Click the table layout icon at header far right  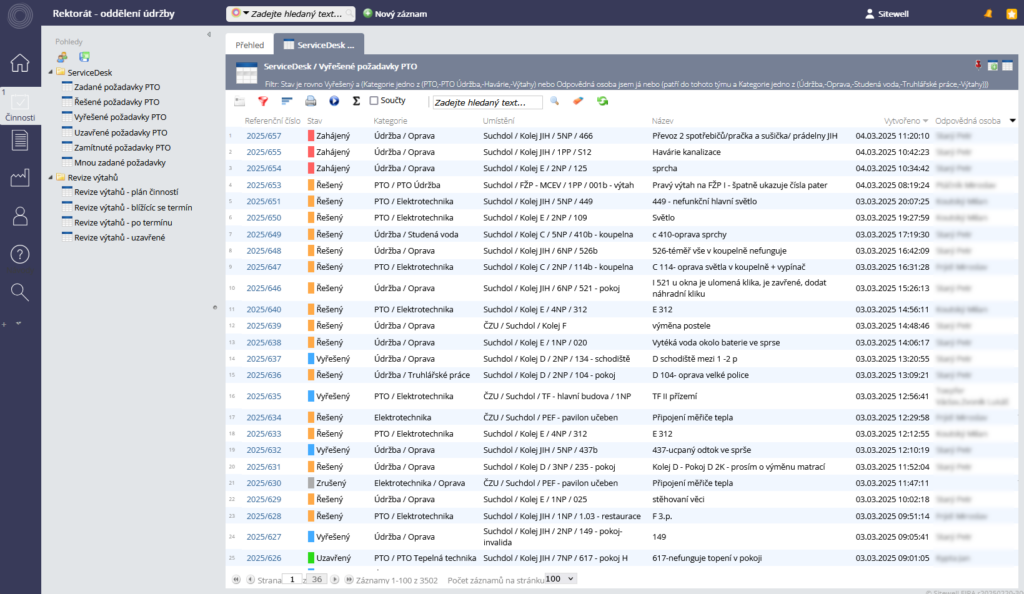1008,66
